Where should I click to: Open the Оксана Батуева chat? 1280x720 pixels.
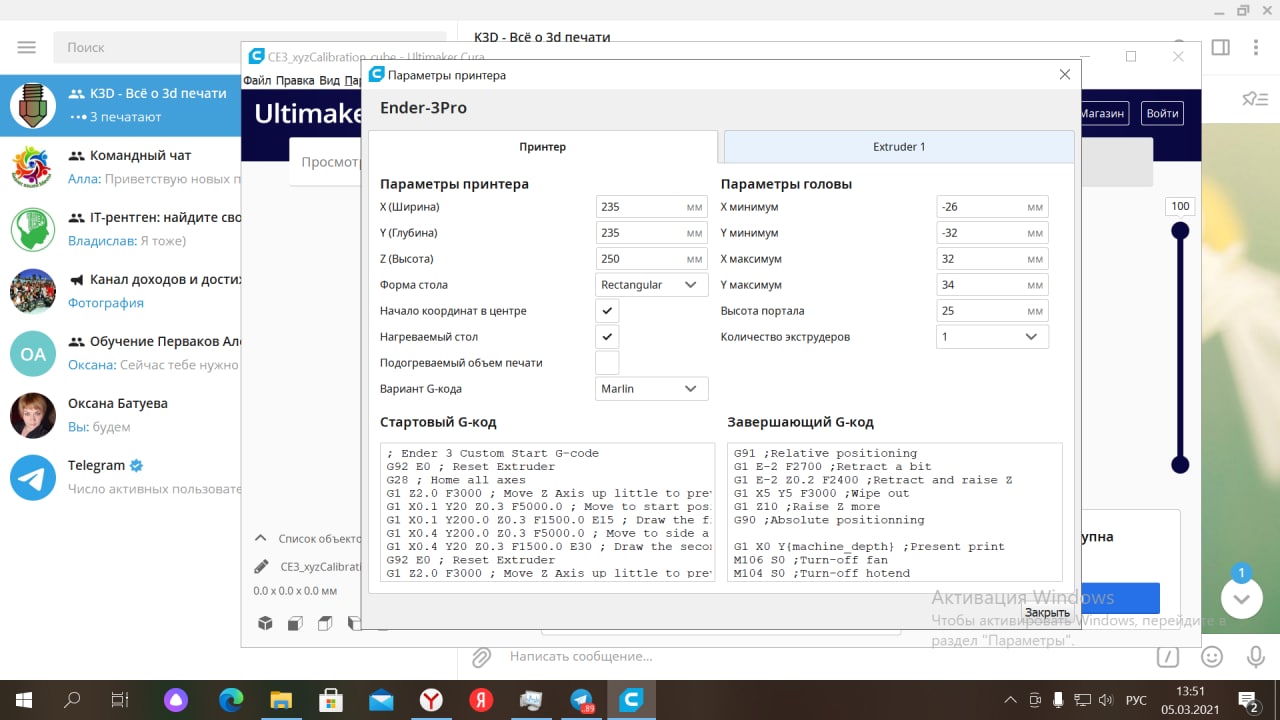pos(121,415)
